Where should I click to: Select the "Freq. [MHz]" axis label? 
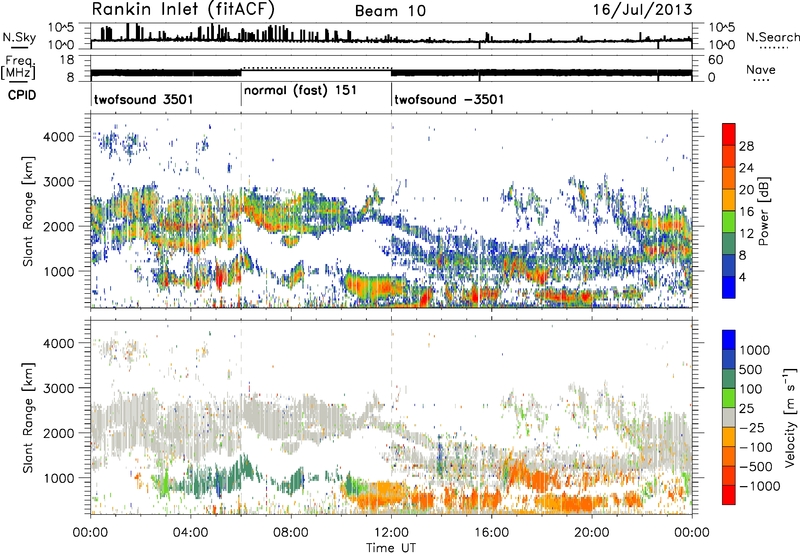pyautogui.click(x=19, y=67)
